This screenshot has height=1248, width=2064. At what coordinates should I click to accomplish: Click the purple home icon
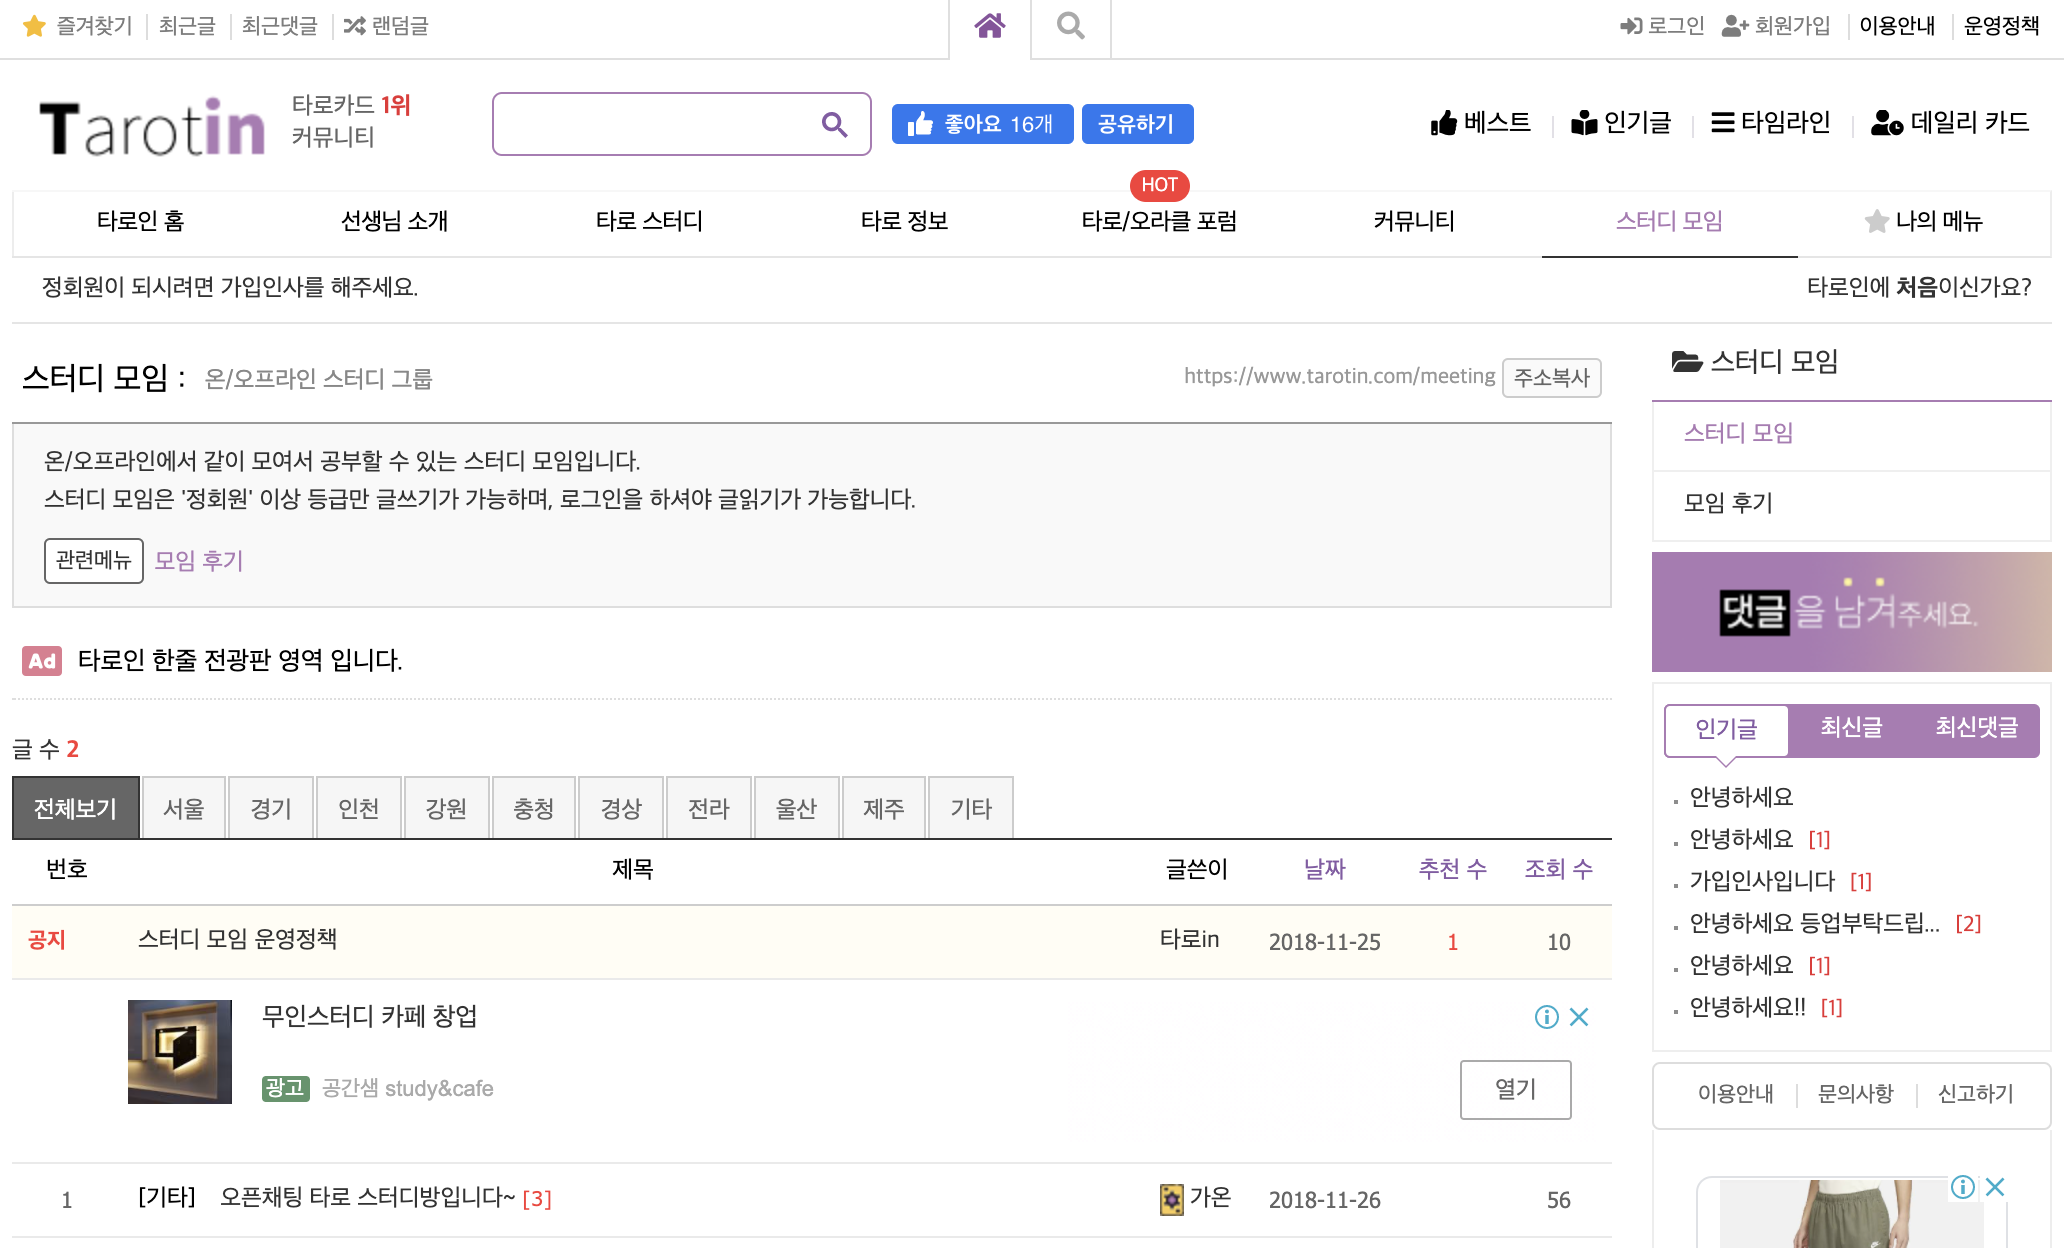tap(989, 26)
